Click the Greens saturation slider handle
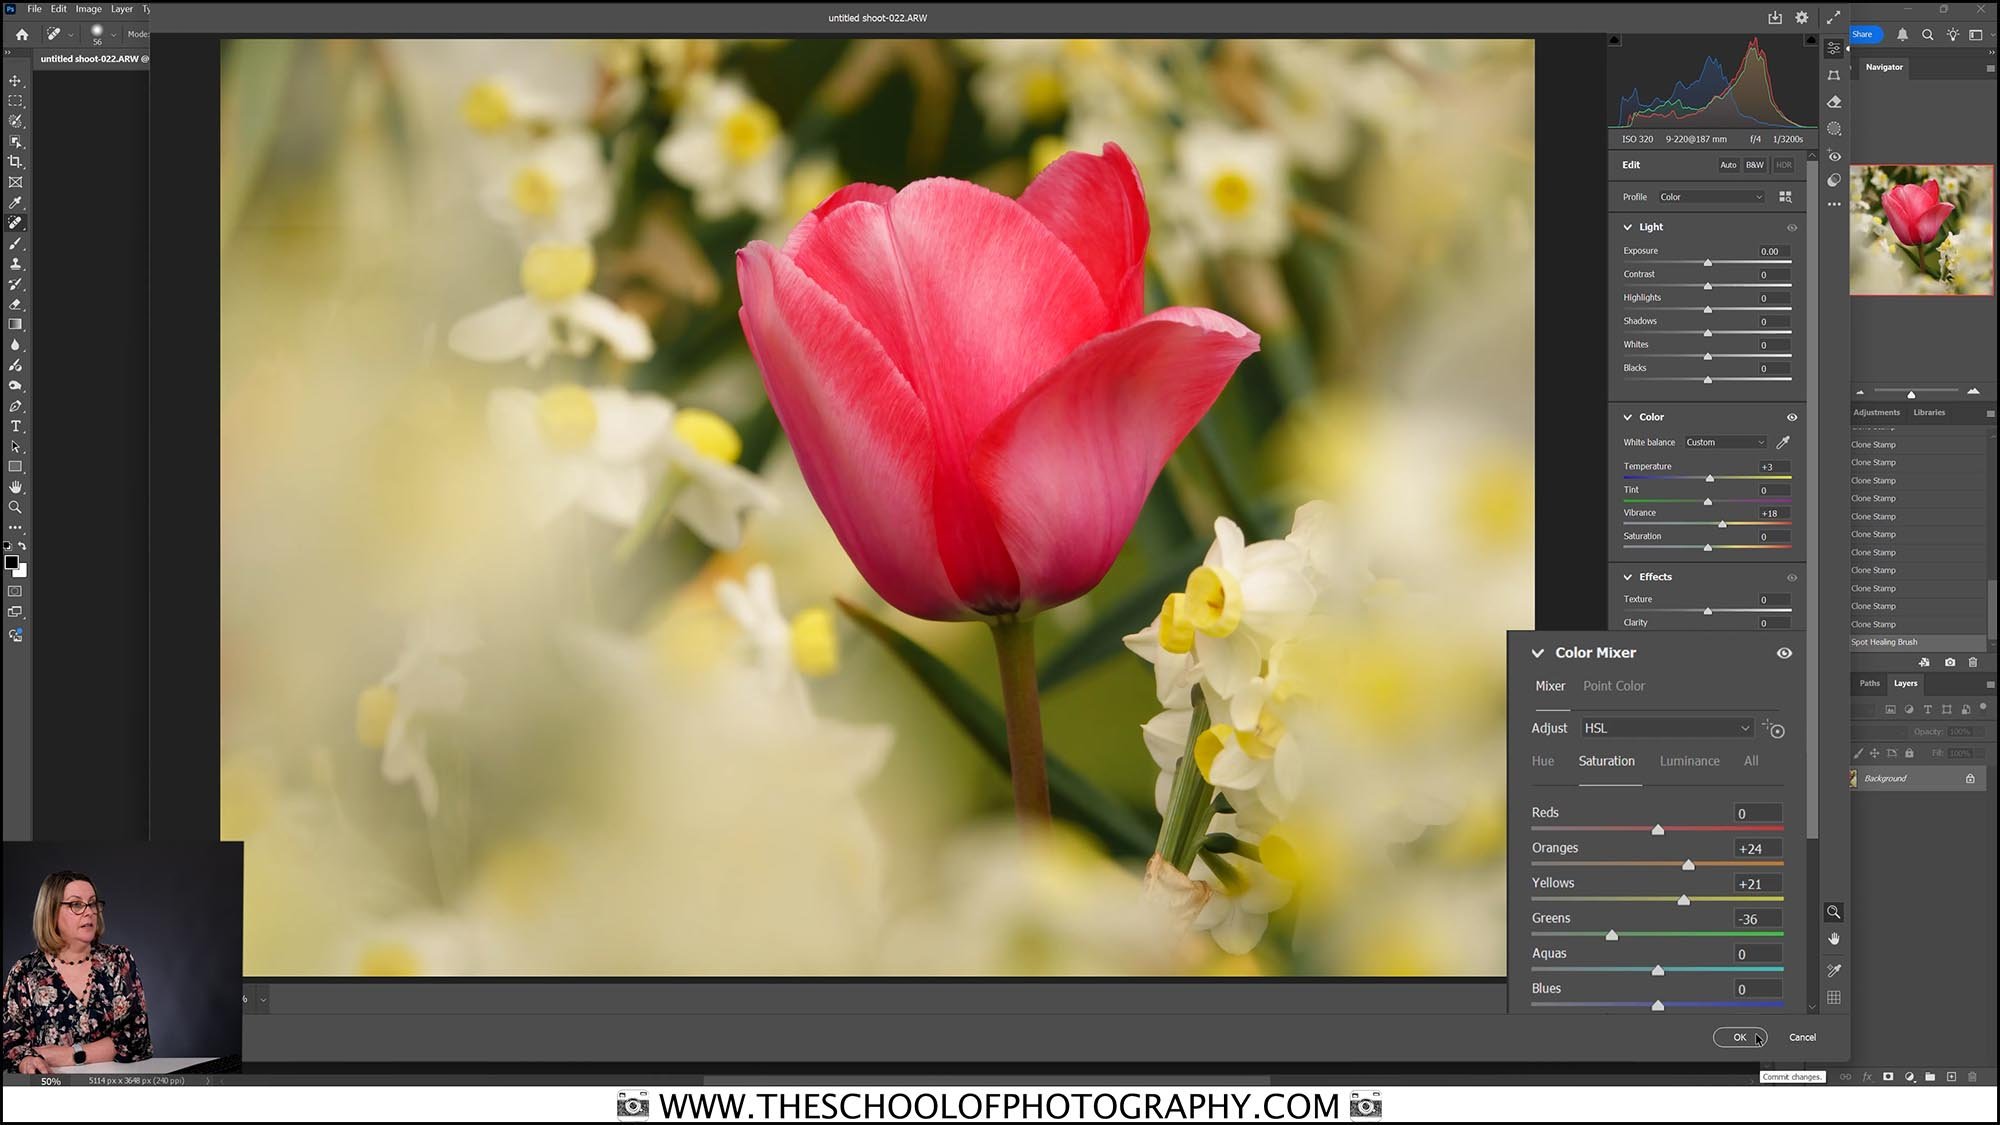 (x=1612, y=935)
